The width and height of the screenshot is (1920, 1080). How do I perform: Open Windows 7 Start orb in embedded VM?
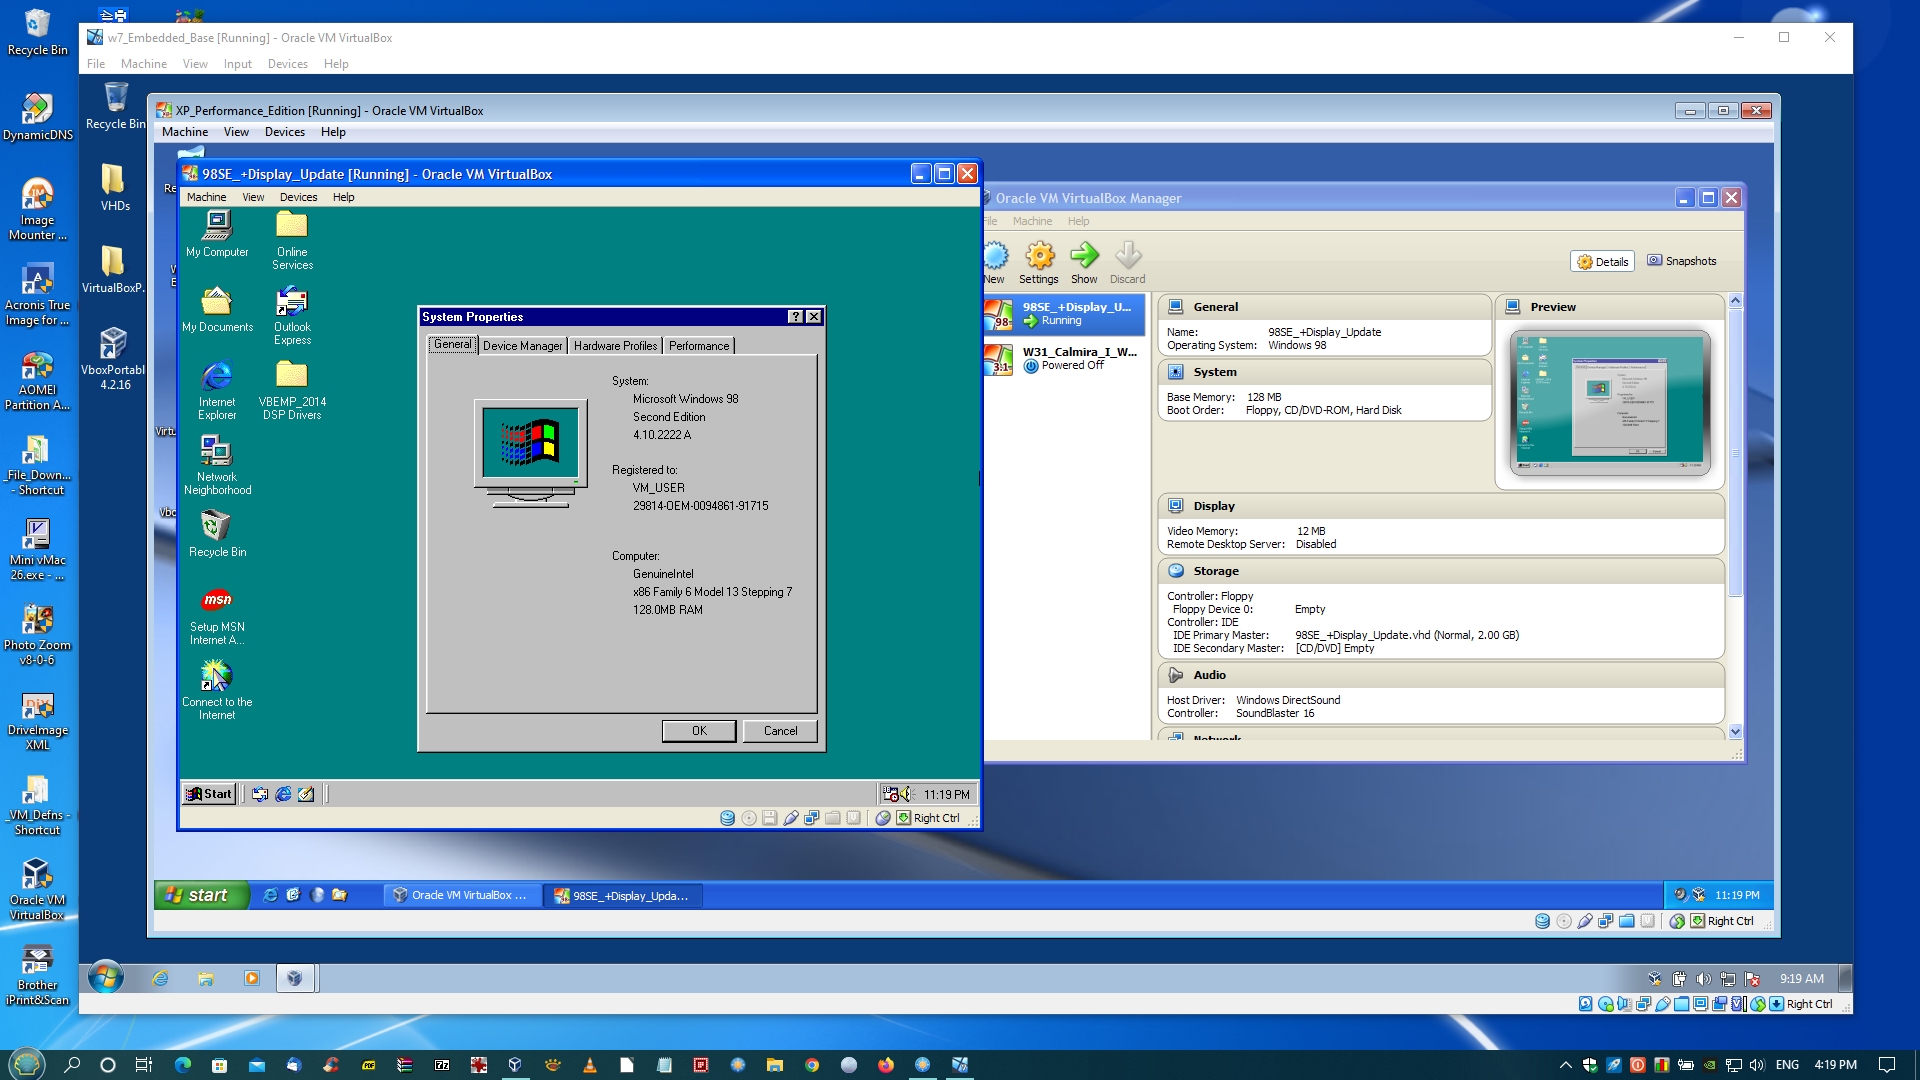point(106,978)
